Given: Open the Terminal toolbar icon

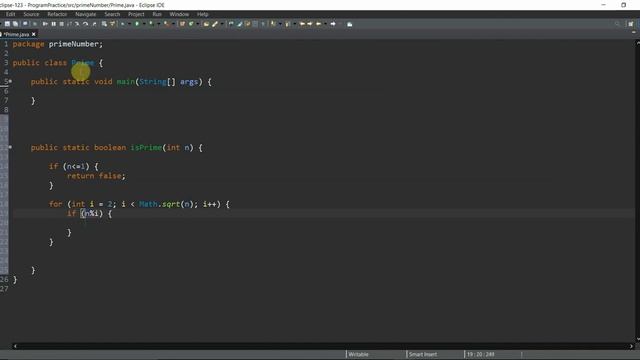Looking at the screenshot, I should (25, 24).
